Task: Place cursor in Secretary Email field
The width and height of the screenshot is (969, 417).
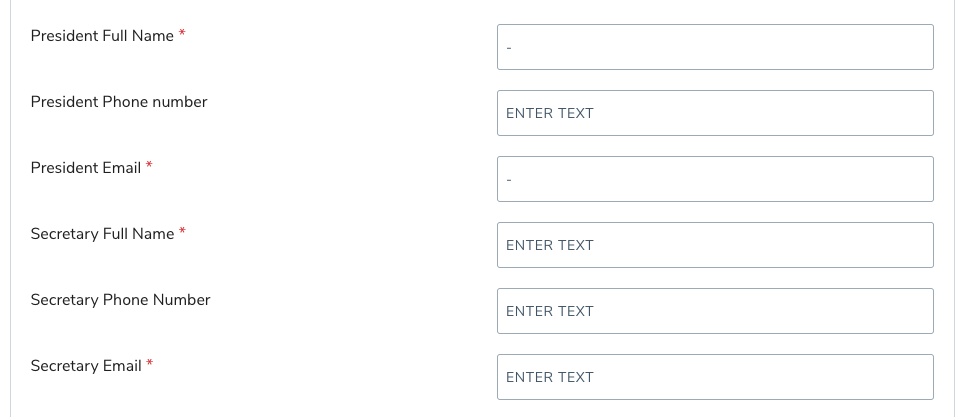Action: [714, 377]
